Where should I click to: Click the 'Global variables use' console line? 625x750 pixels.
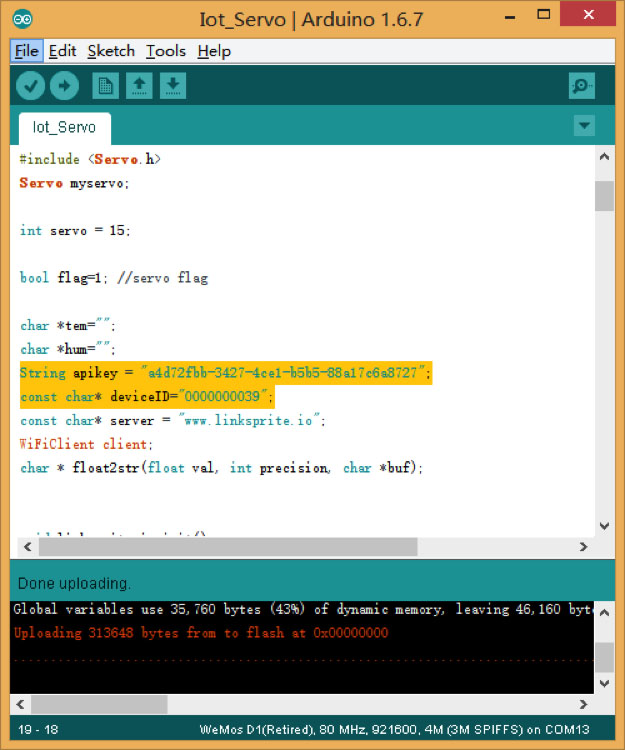tap(303, 609)
